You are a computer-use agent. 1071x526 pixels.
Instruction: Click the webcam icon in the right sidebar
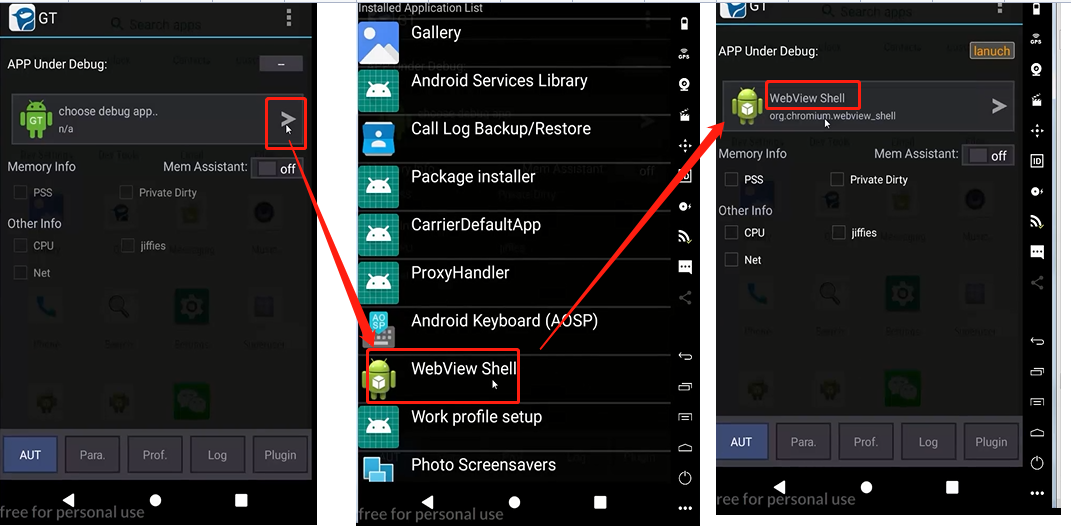point(1036,69)
